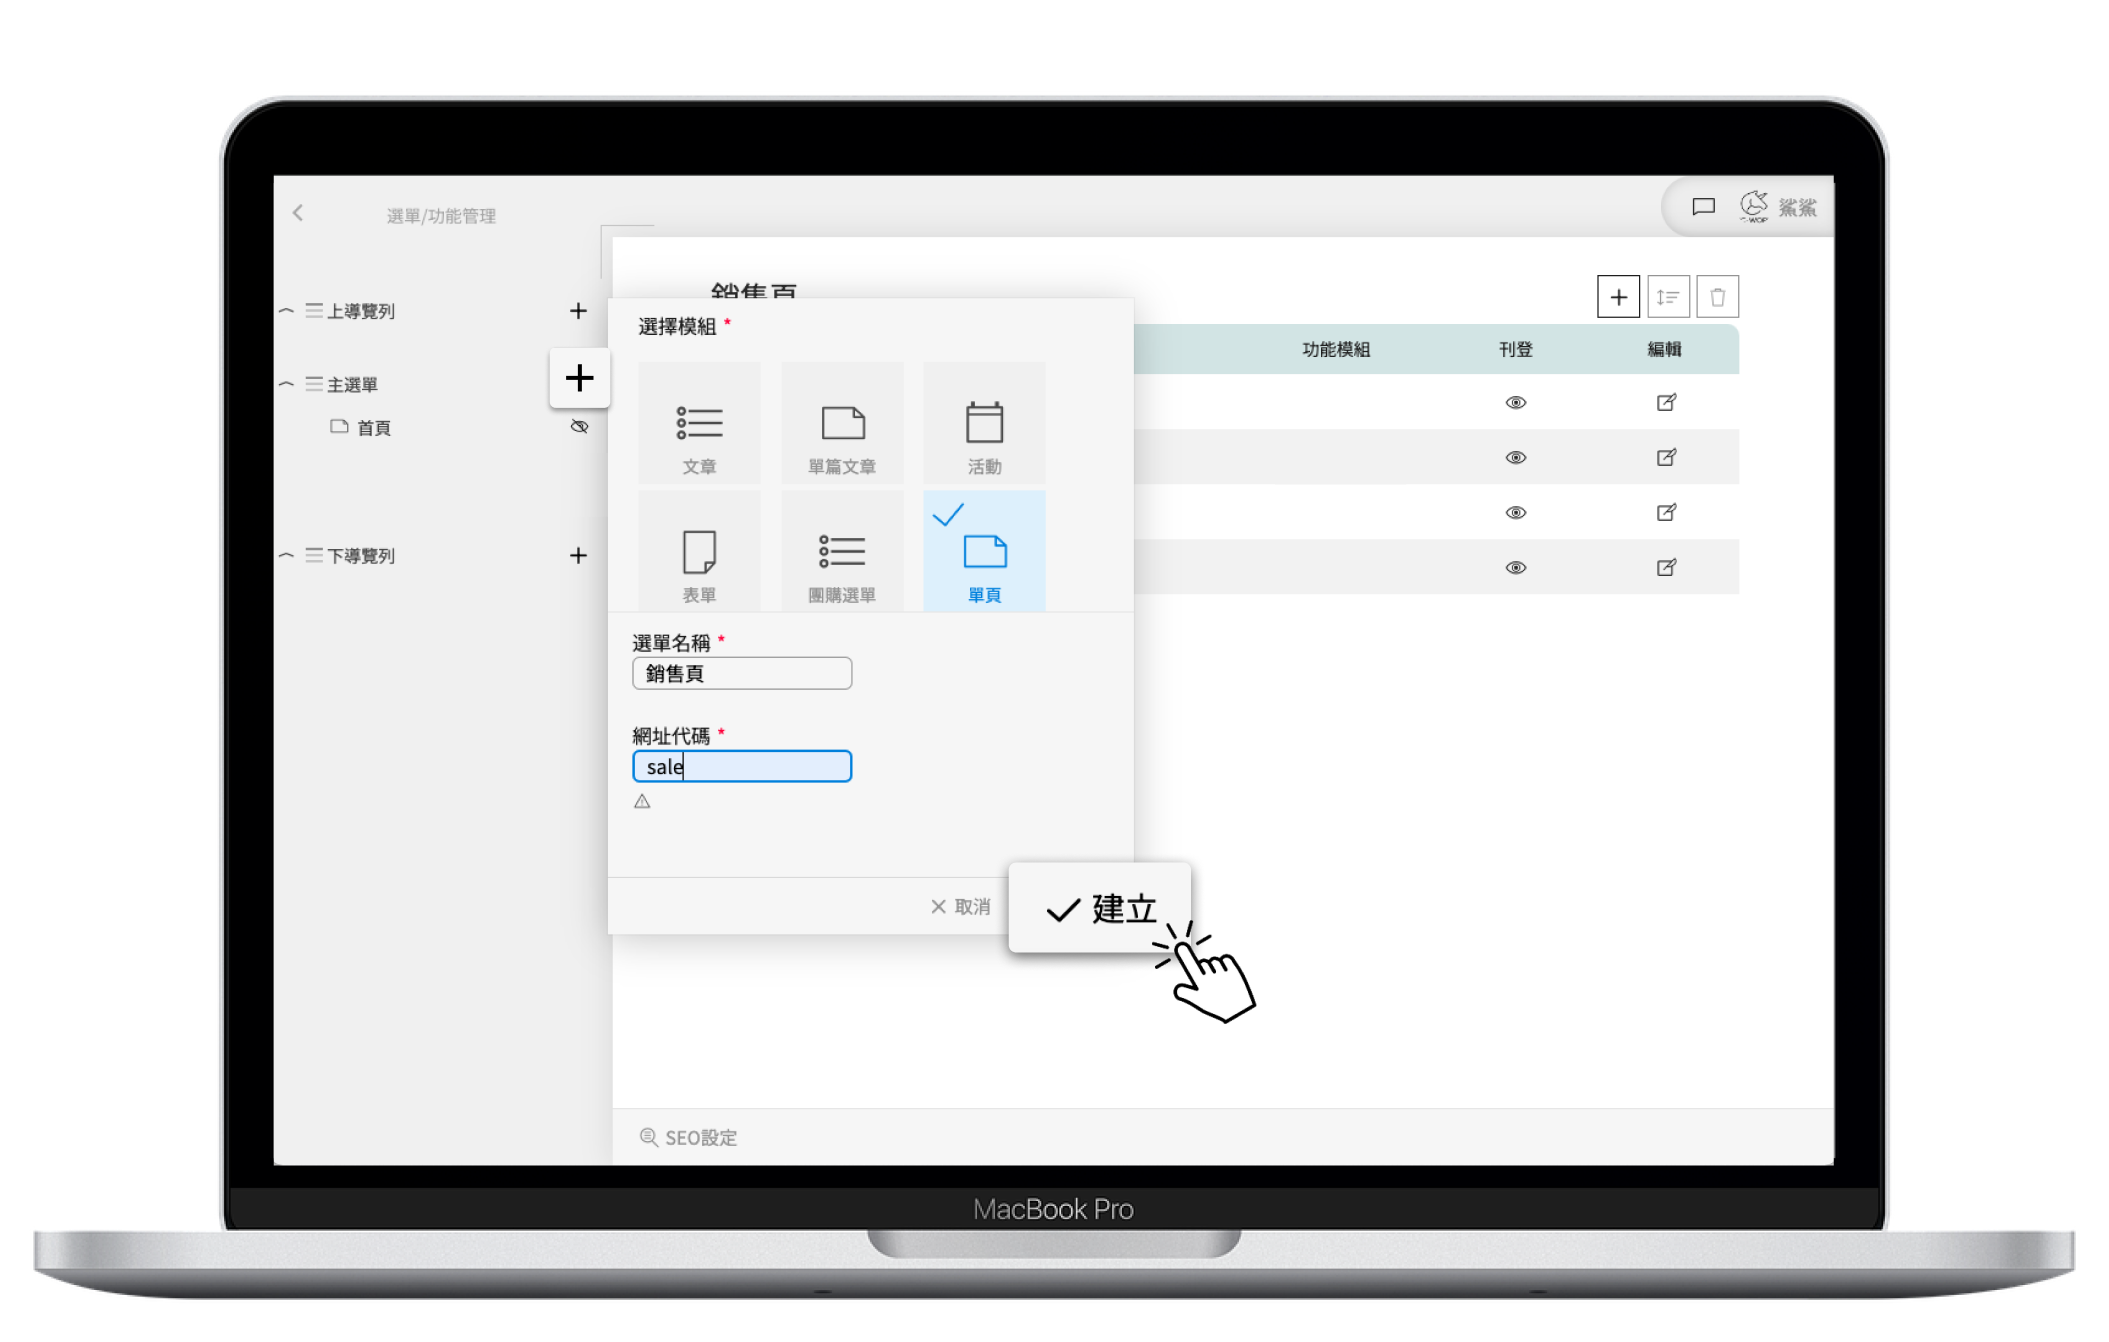
Task: Click the 網址代碼 input field
Action: coord(742,767)
